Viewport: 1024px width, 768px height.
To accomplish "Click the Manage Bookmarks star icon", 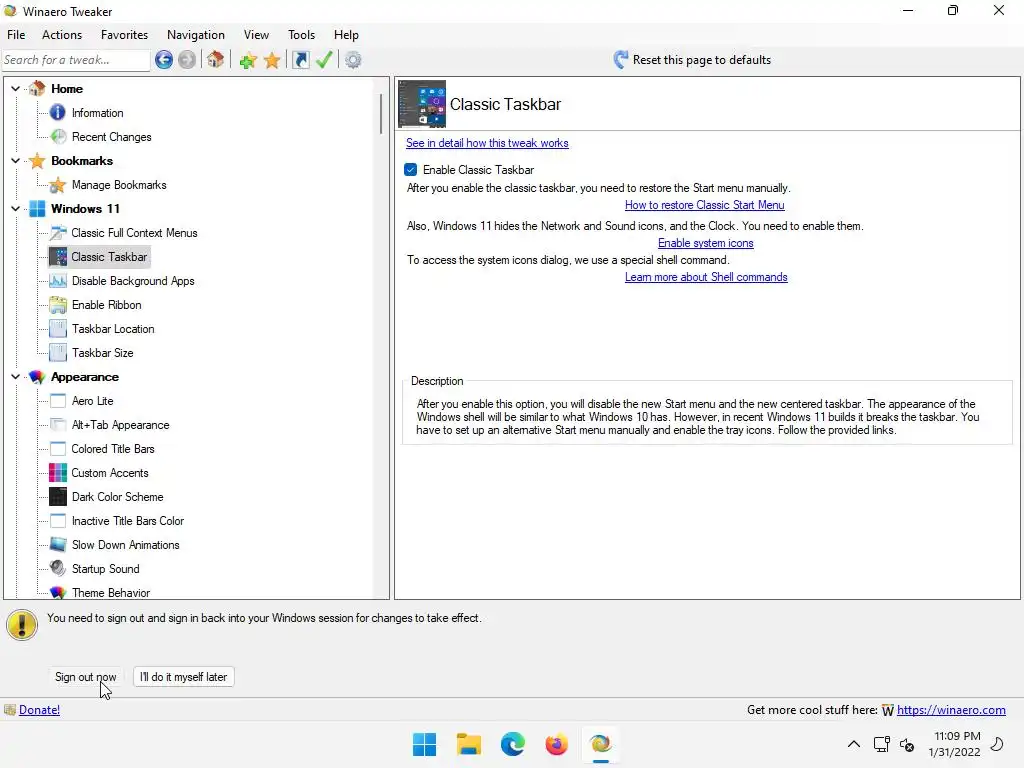I will pos(58,185).
